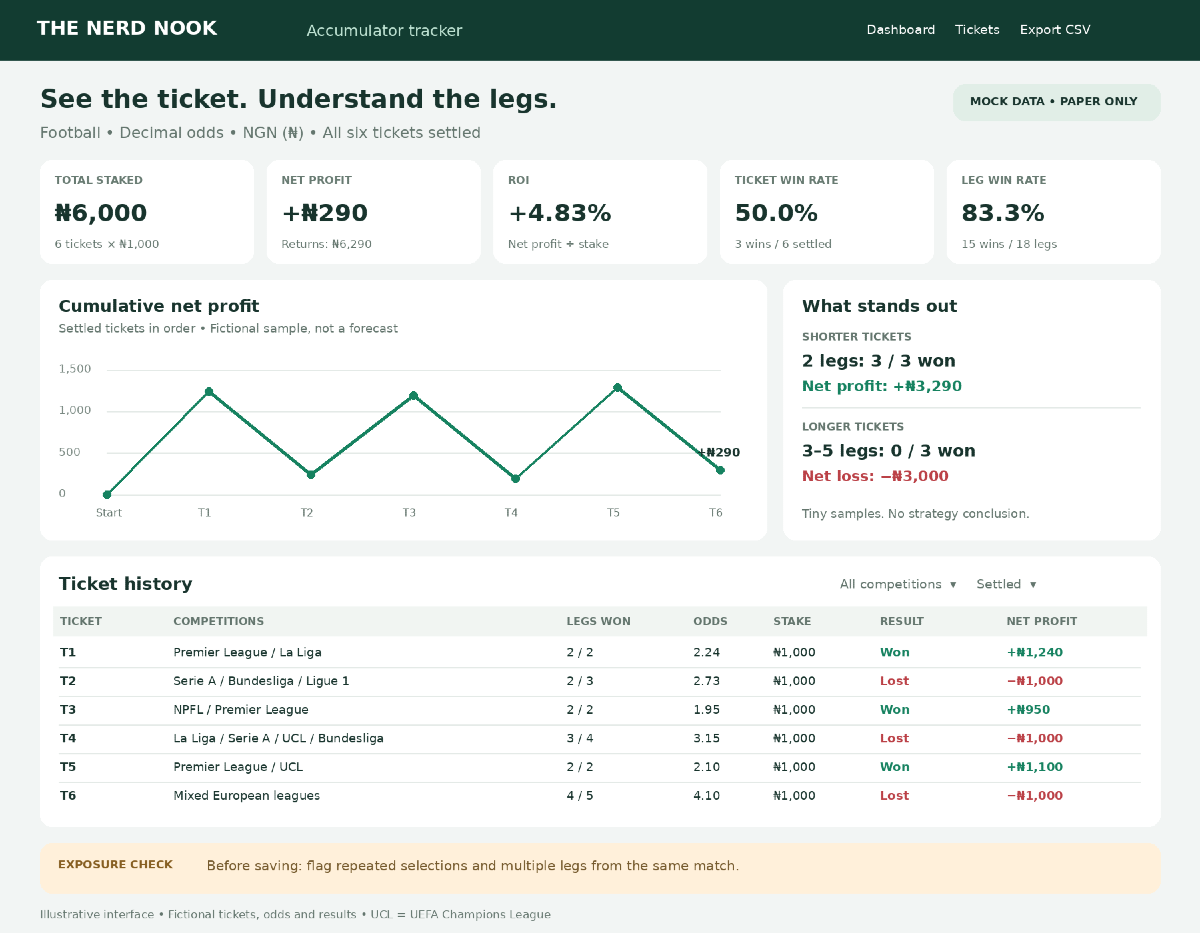Click the Start point on the chart

pos(107,494)
